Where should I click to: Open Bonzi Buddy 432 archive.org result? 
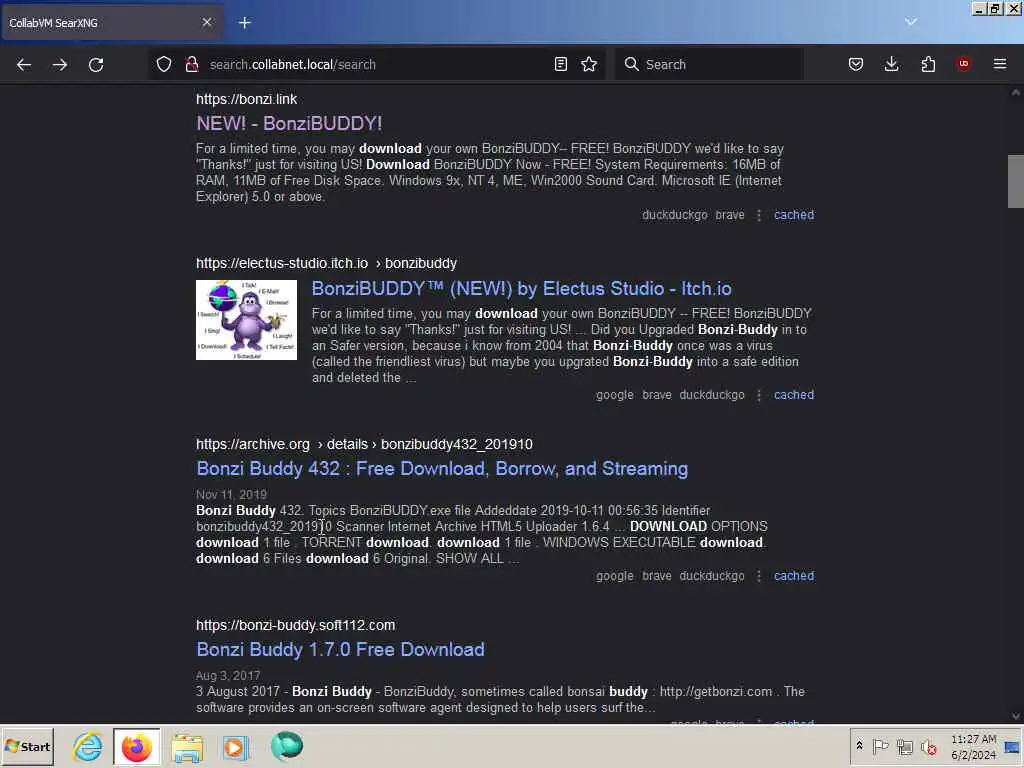442,469
